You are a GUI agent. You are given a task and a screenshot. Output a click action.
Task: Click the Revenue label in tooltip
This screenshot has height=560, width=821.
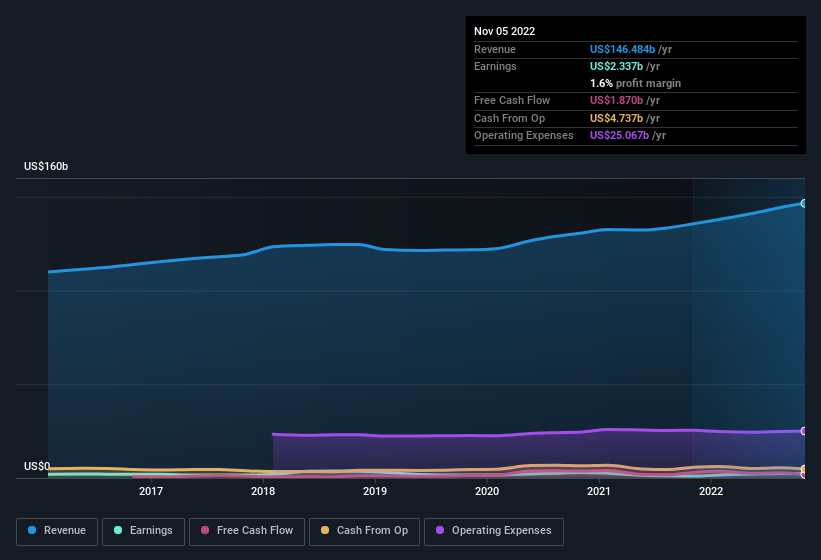495,49
